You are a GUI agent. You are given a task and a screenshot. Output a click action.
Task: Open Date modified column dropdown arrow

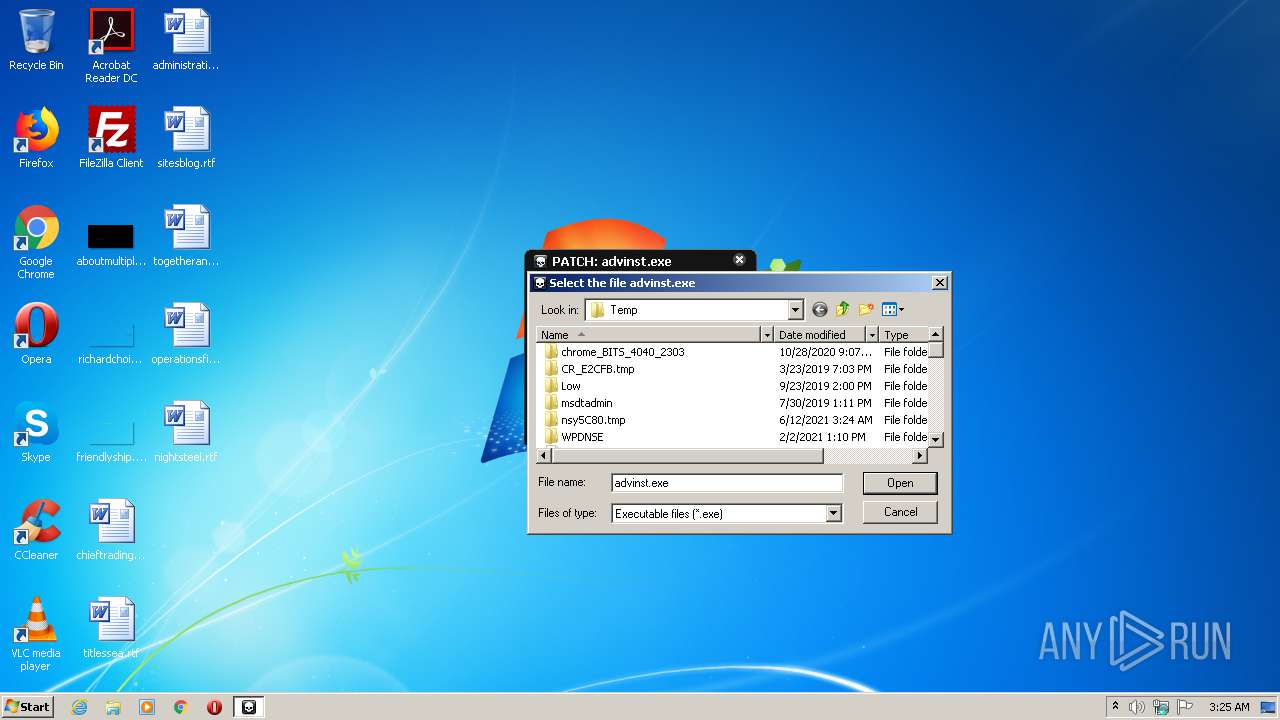click(872, 335)
